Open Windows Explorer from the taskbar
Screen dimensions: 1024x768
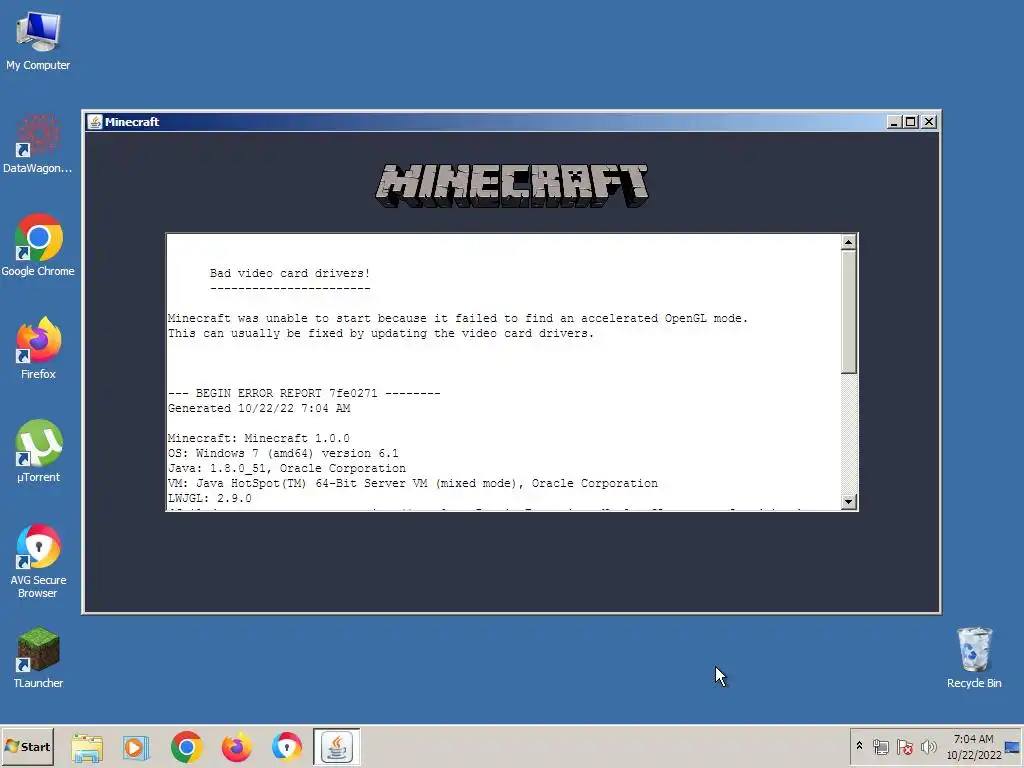[x=87, y=747]
